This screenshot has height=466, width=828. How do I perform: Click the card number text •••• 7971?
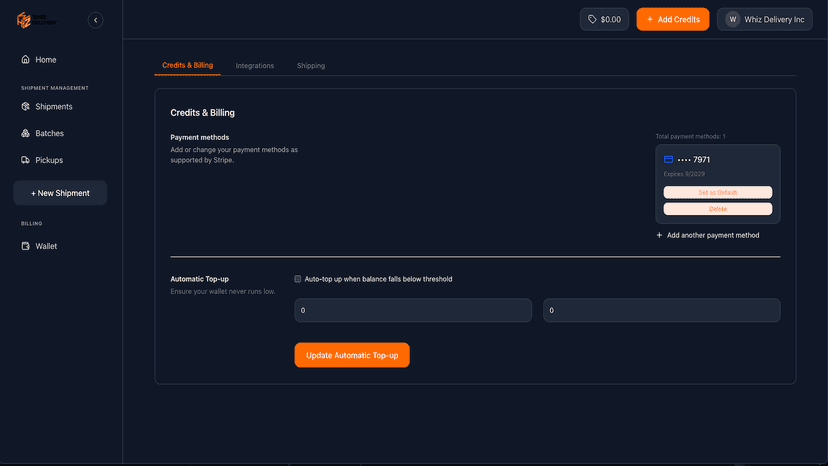coord(693,160)
